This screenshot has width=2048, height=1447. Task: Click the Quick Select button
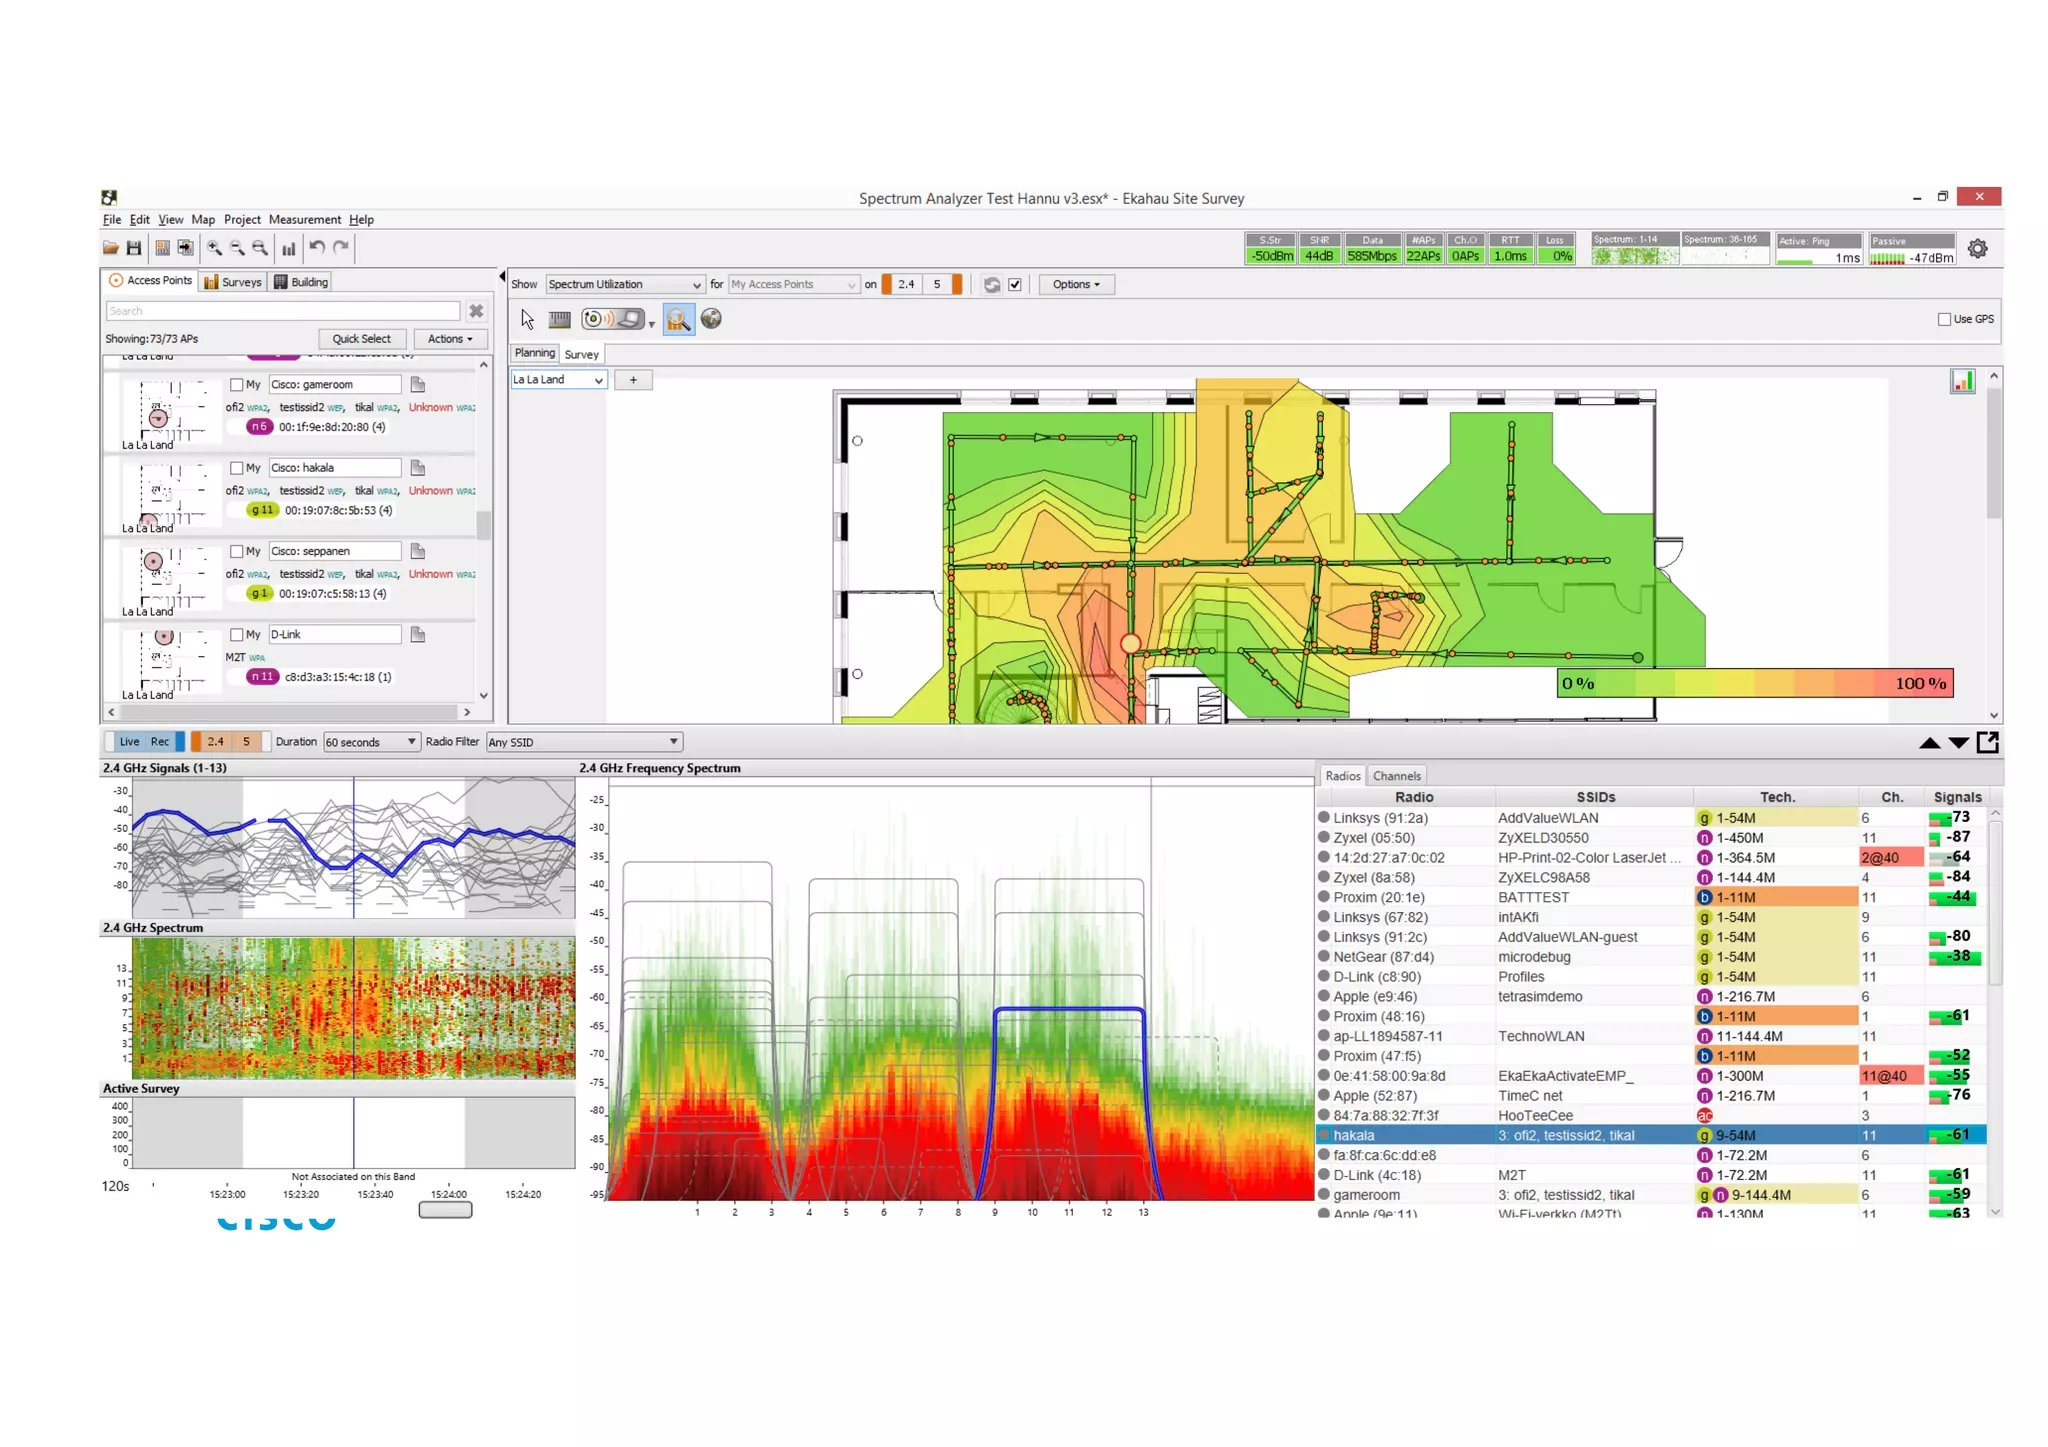(x=361, y=339)
